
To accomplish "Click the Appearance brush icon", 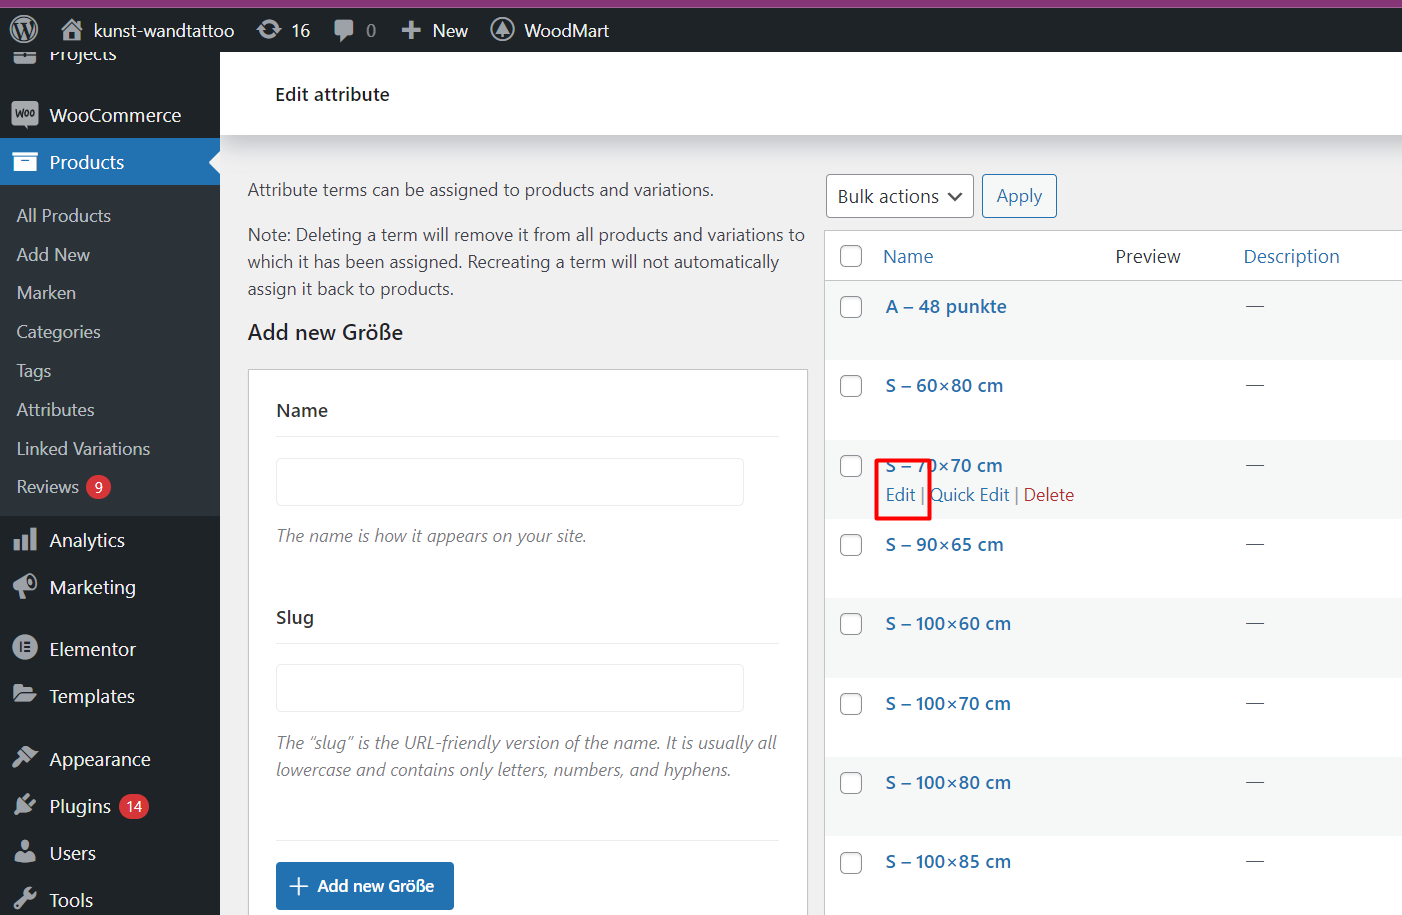I will click(25, 758).
